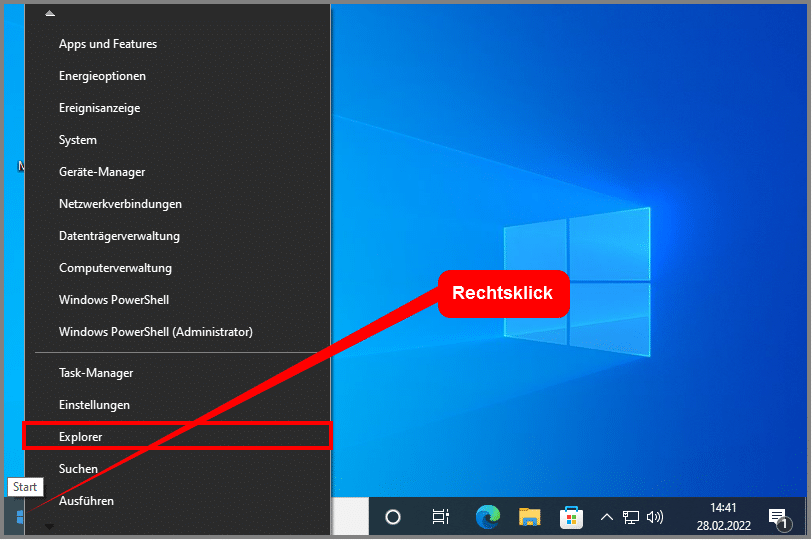Click the Windows Start button
The image size is (812, 540).
[20, 517]
